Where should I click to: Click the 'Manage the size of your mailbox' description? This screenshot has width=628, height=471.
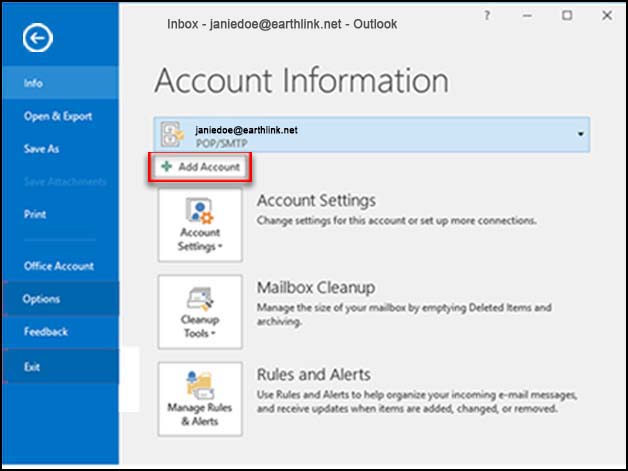pyautogui.click(x=404, y=314)
